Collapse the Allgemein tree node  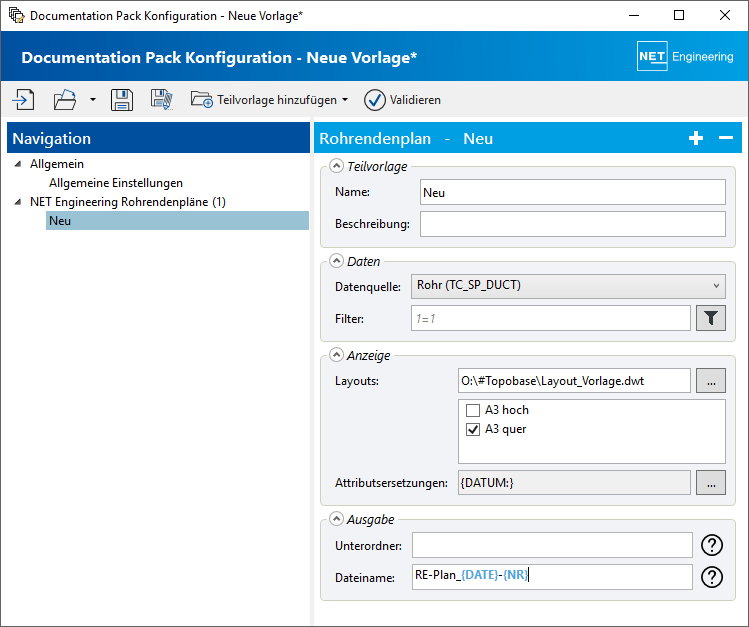point(18,164)
